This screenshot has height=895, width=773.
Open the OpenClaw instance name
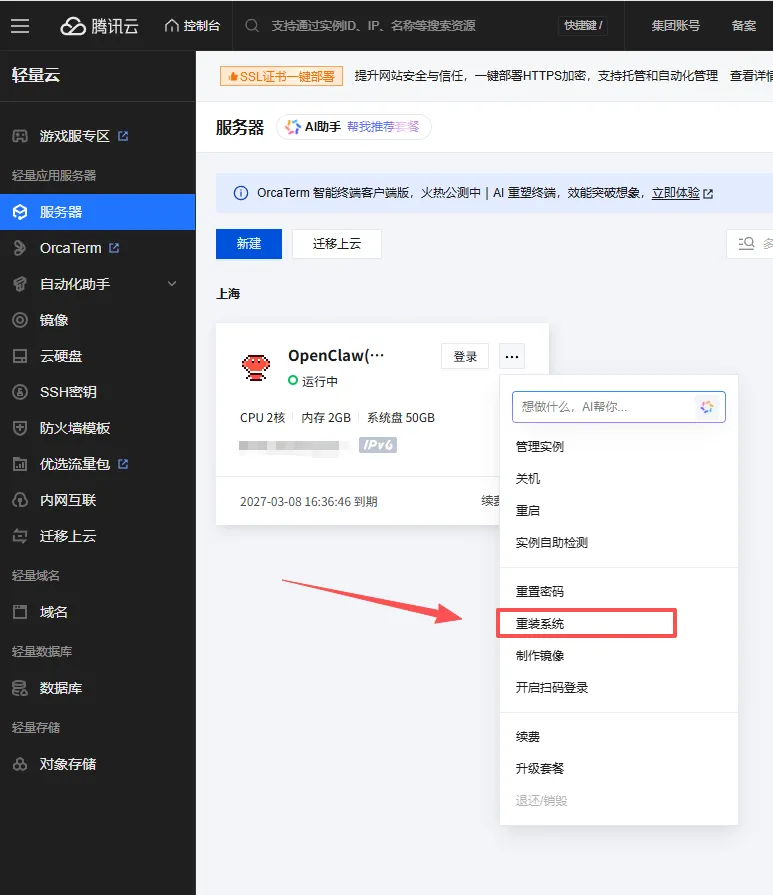[336, 356]
